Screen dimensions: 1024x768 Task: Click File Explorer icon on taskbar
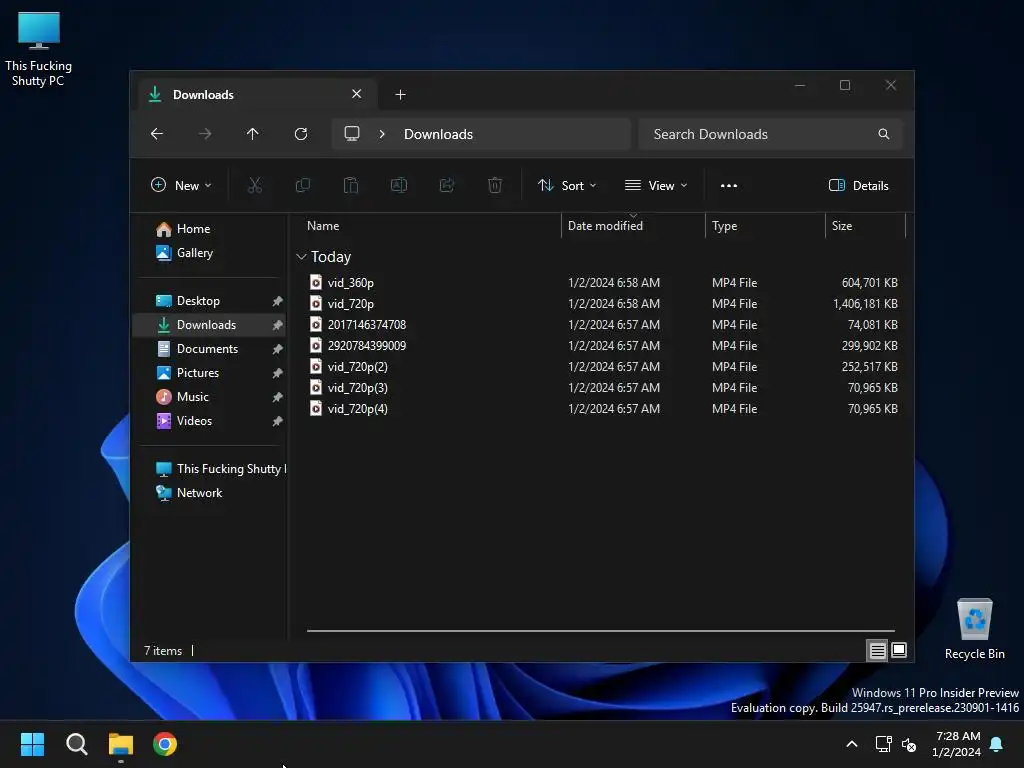[x=121, y=744]
